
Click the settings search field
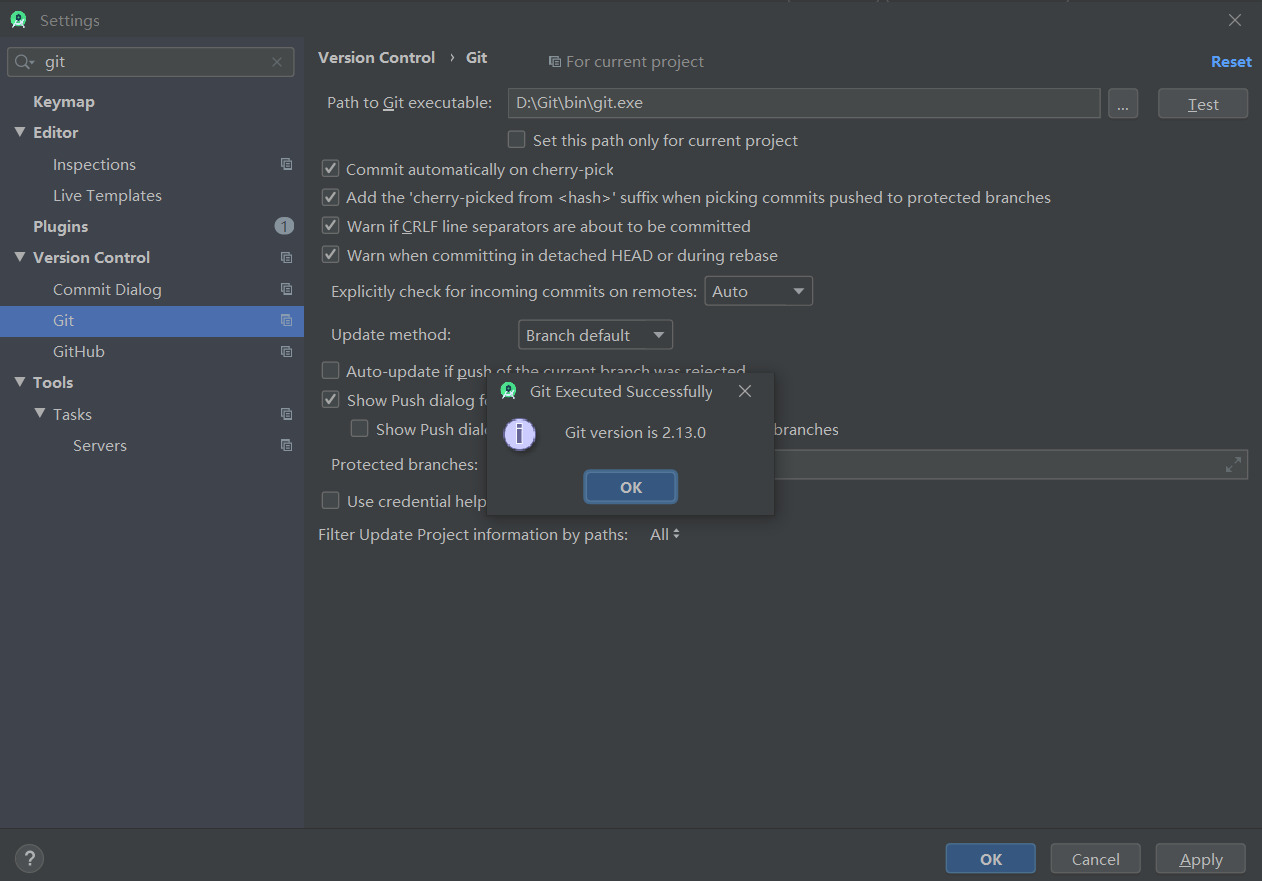(151, 62)
